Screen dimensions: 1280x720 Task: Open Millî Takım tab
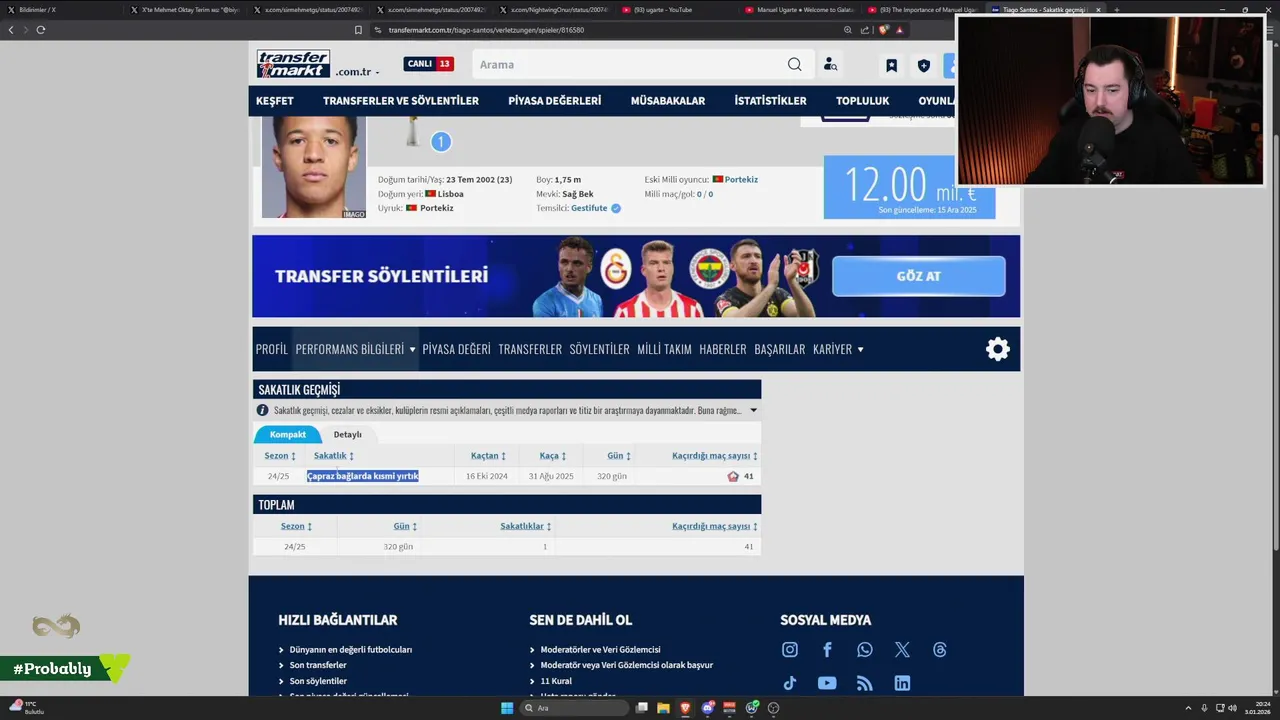pyautogui.click(x=664, y=349)
